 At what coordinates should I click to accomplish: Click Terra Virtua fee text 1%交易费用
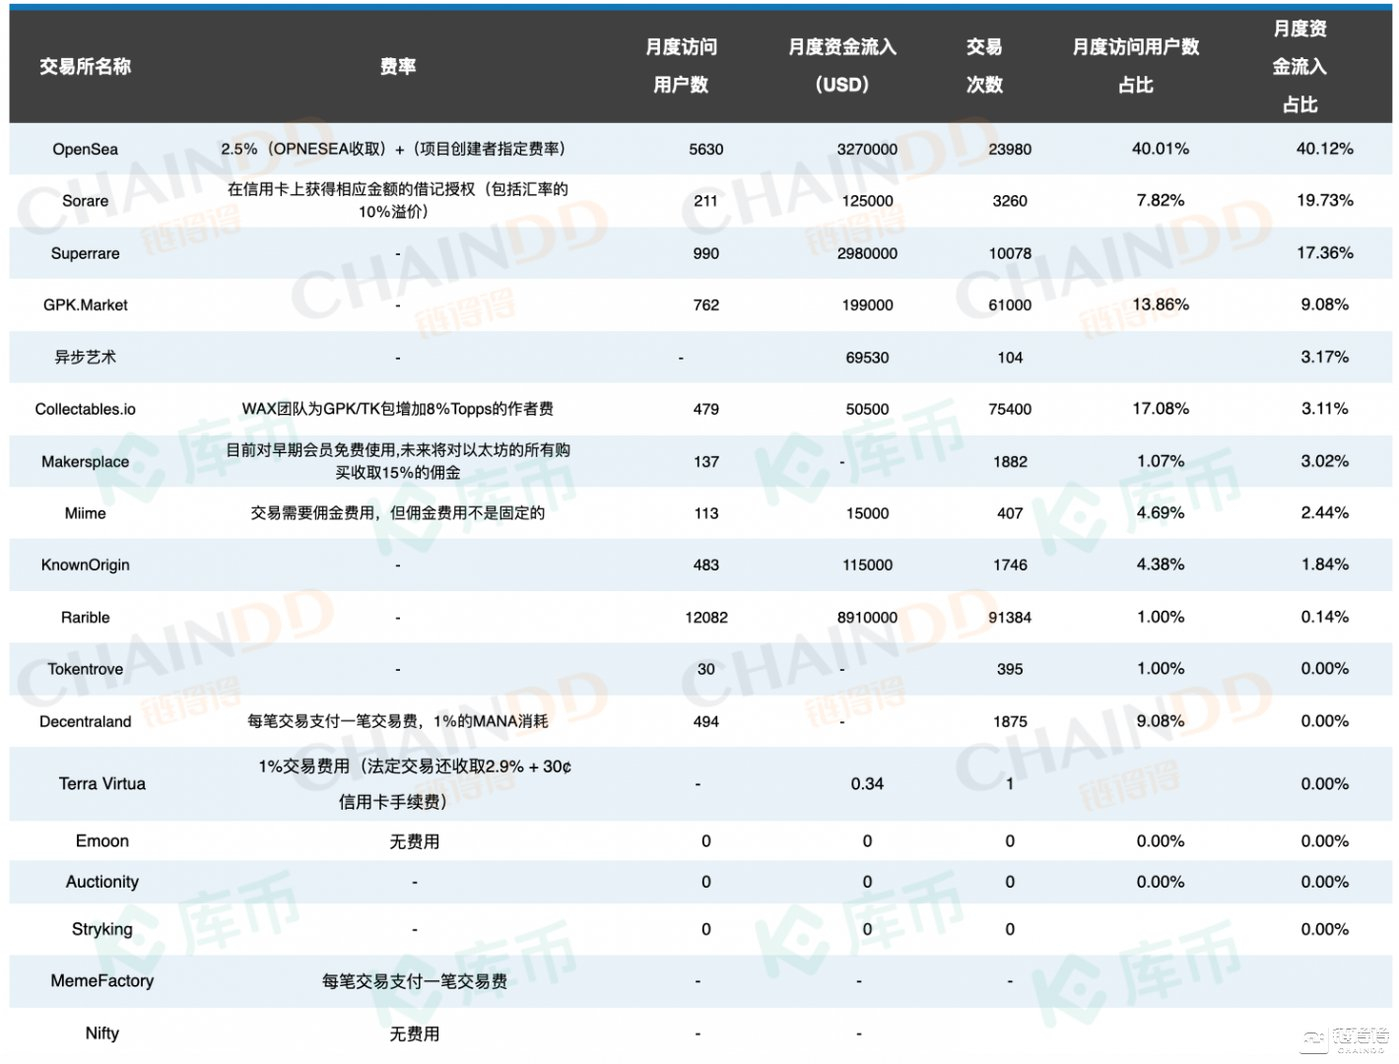414,784
